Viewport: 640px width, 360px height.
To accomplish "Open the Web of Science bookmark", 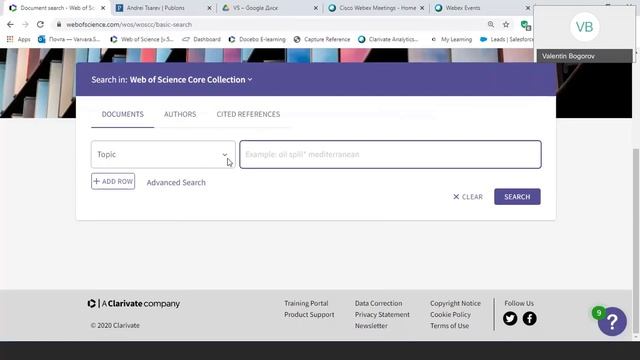I will (142, 39).
